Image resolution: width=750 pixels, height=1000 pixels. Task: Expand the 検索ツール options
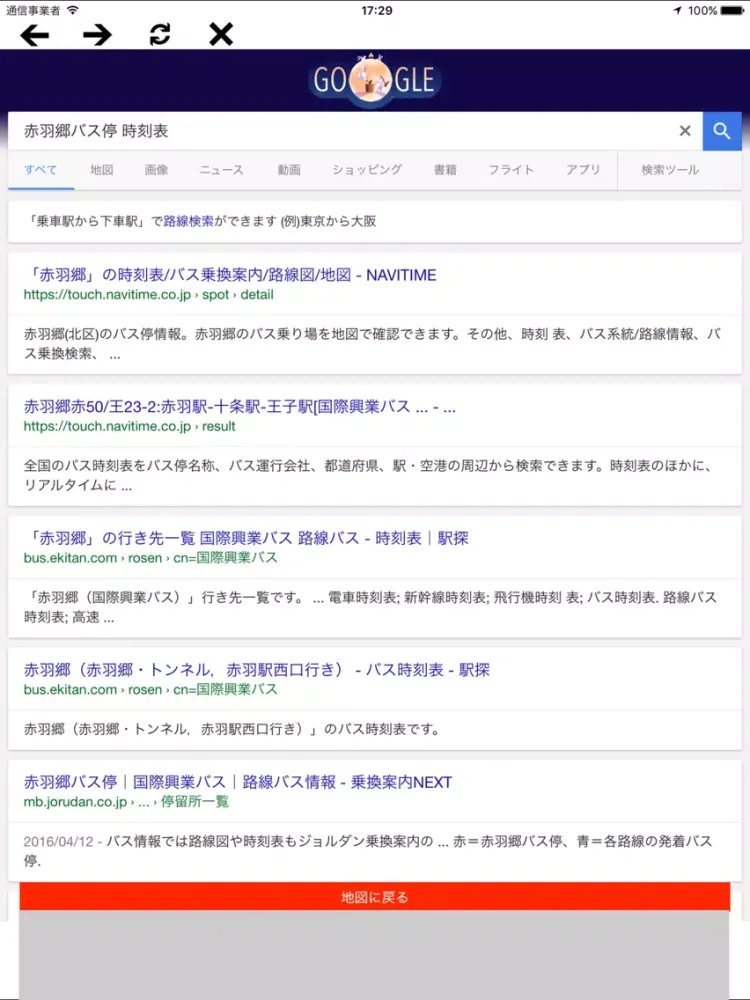tap(670, 170)
